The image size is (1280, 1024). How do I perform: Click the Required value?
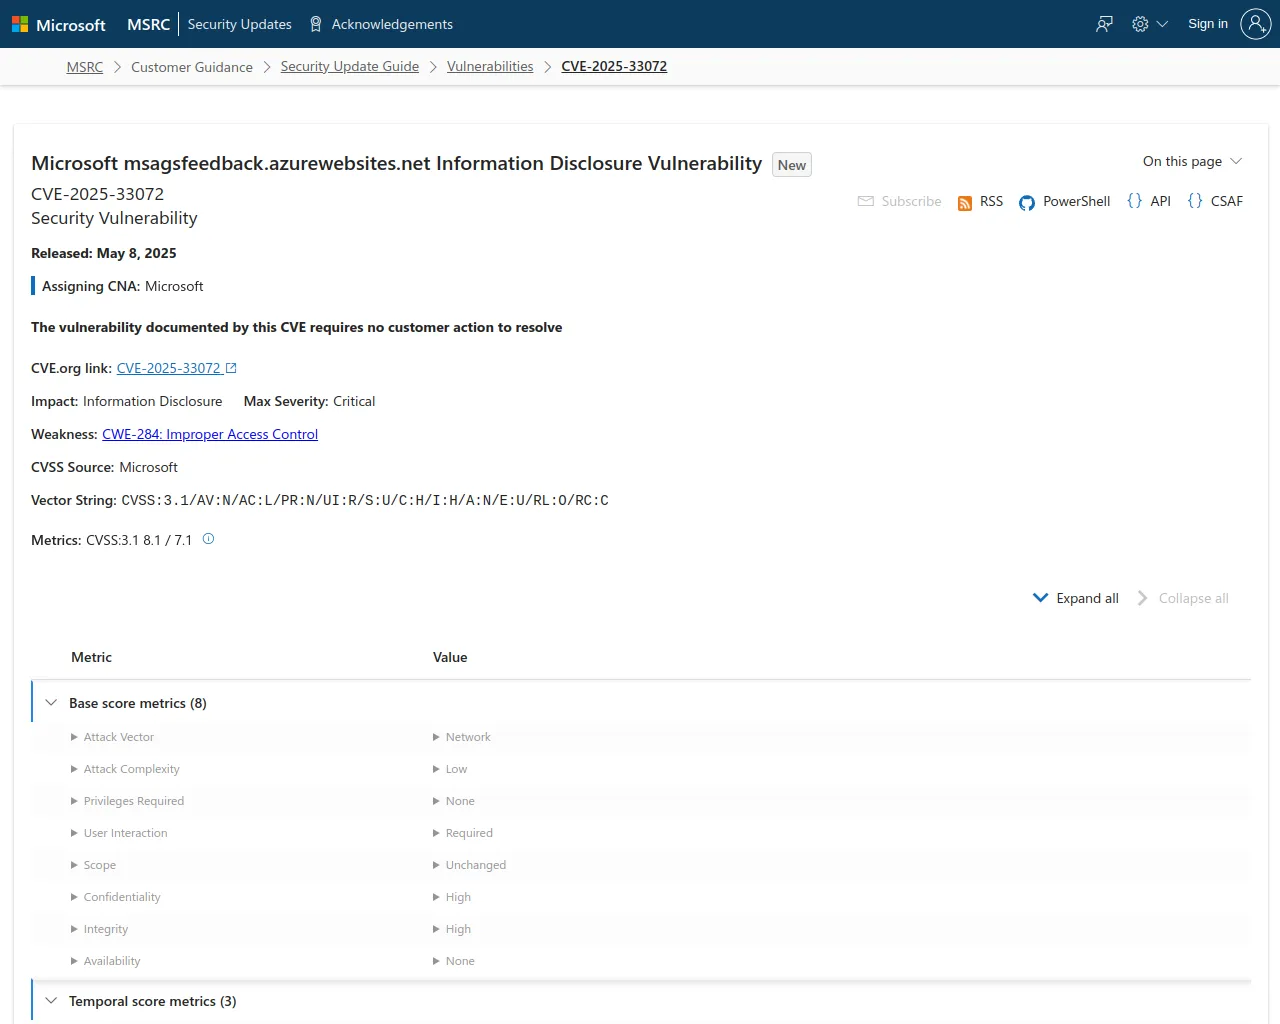point(469,833)
